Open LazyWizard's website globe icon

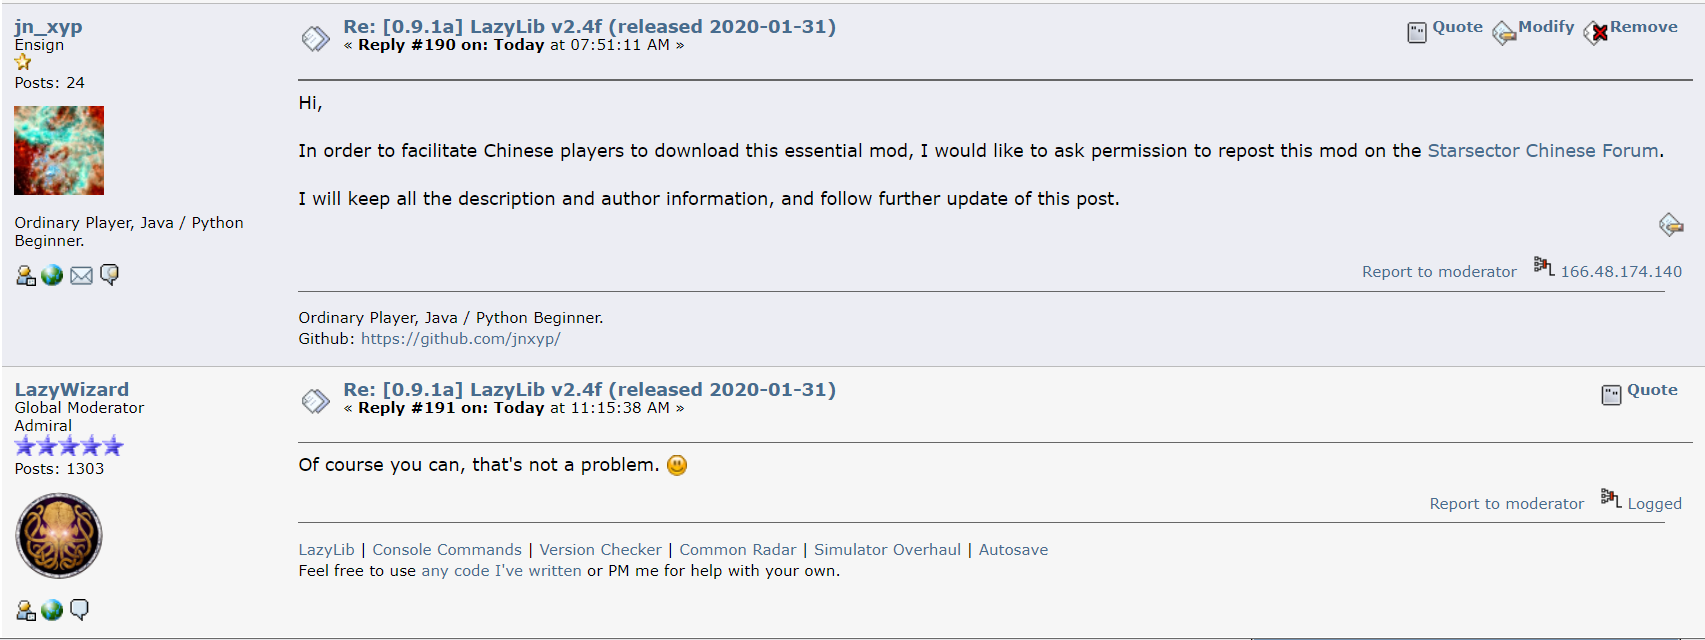tap(52, 610)
